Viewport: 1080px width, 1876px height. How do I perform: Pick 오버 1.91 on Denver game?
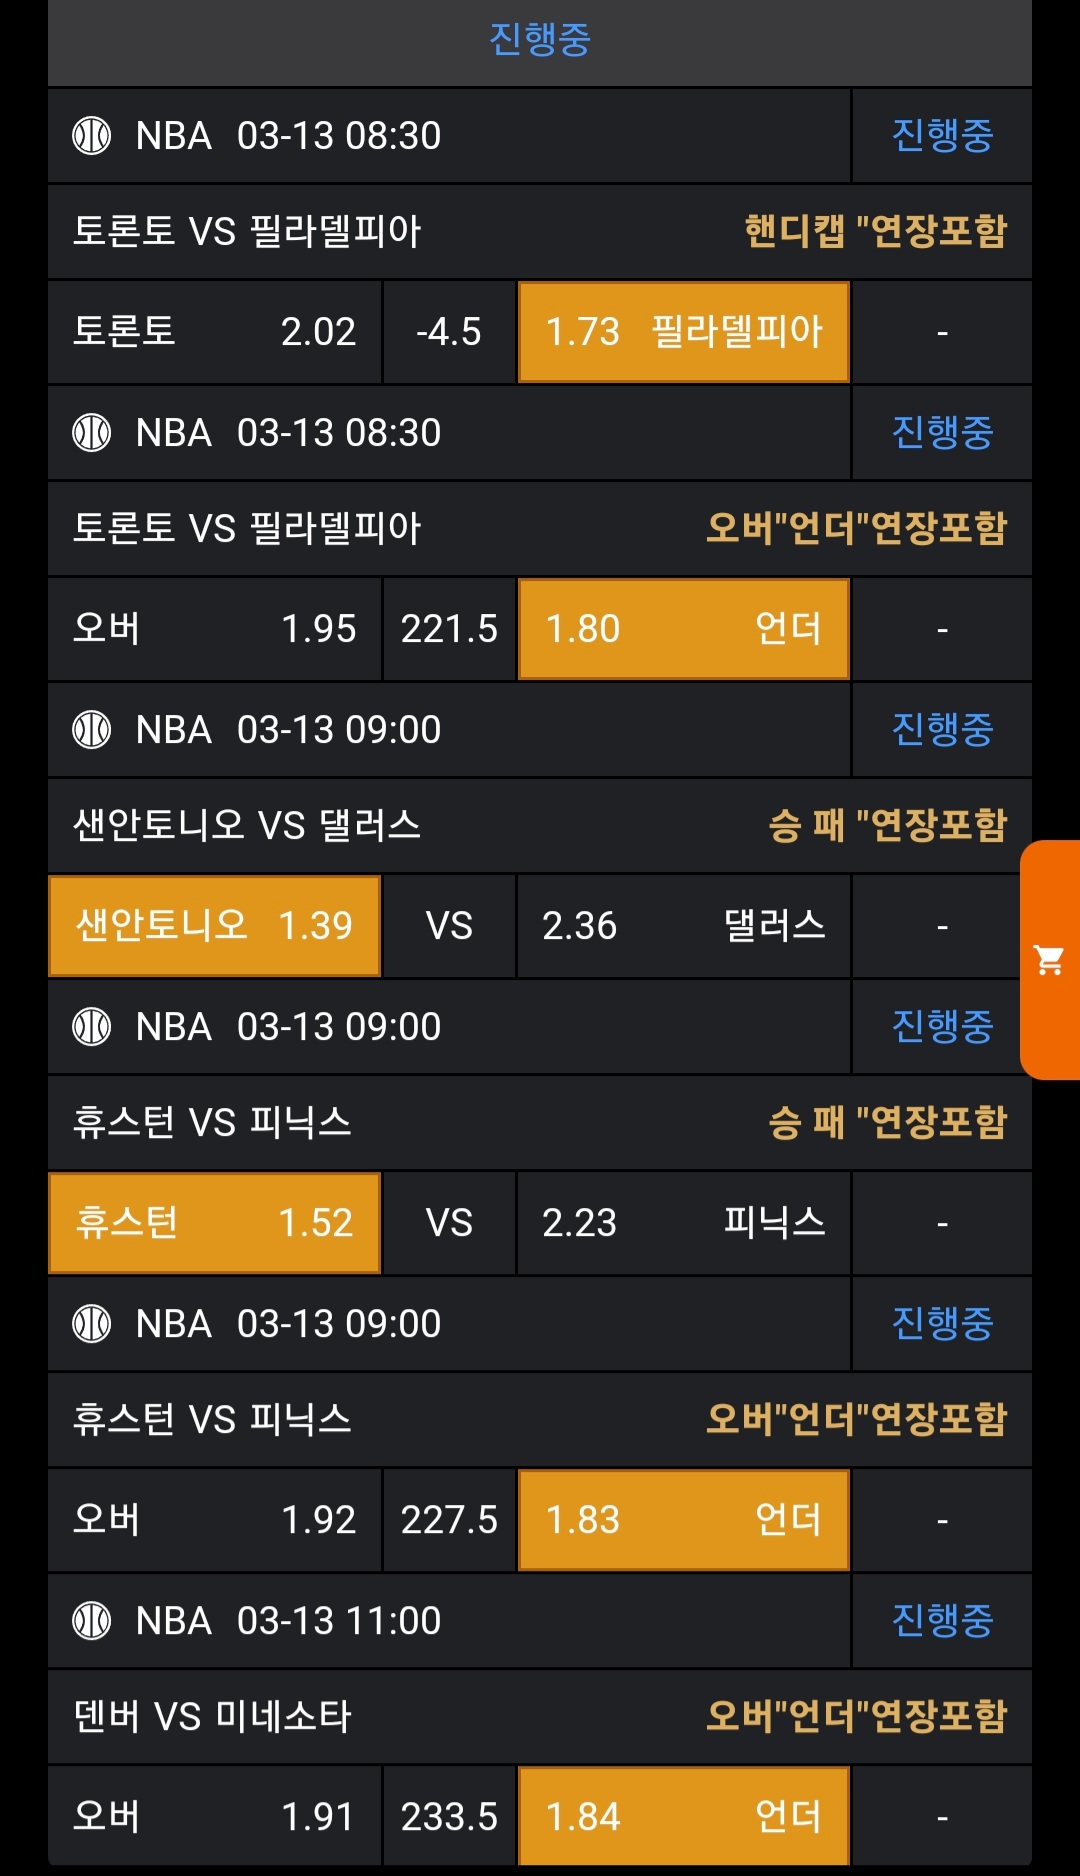point(215,1817)
